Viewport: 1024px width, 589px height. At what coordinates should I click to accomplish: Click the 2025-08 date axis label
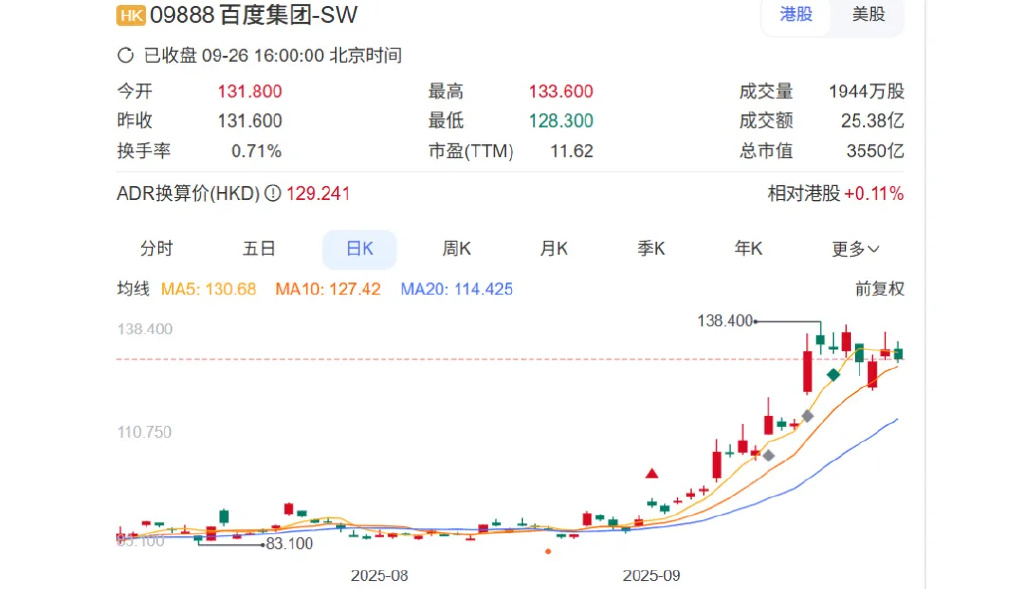[379, 575]
